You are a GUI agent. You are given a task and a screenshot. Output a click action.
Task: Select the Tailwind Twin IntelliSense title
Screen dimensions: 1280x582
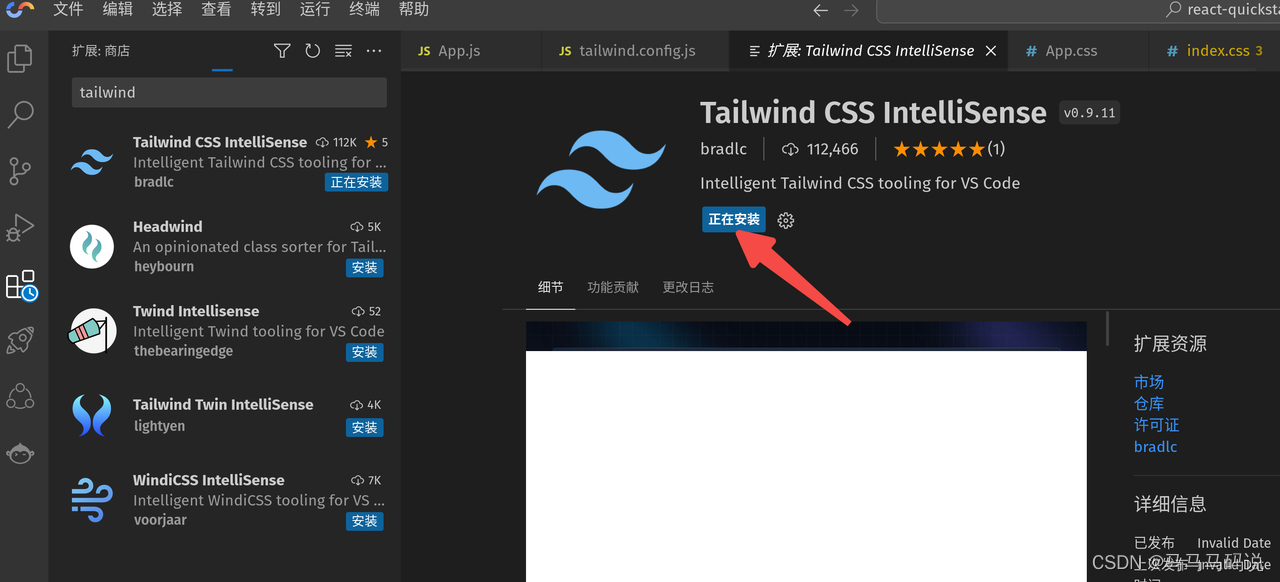223,405
